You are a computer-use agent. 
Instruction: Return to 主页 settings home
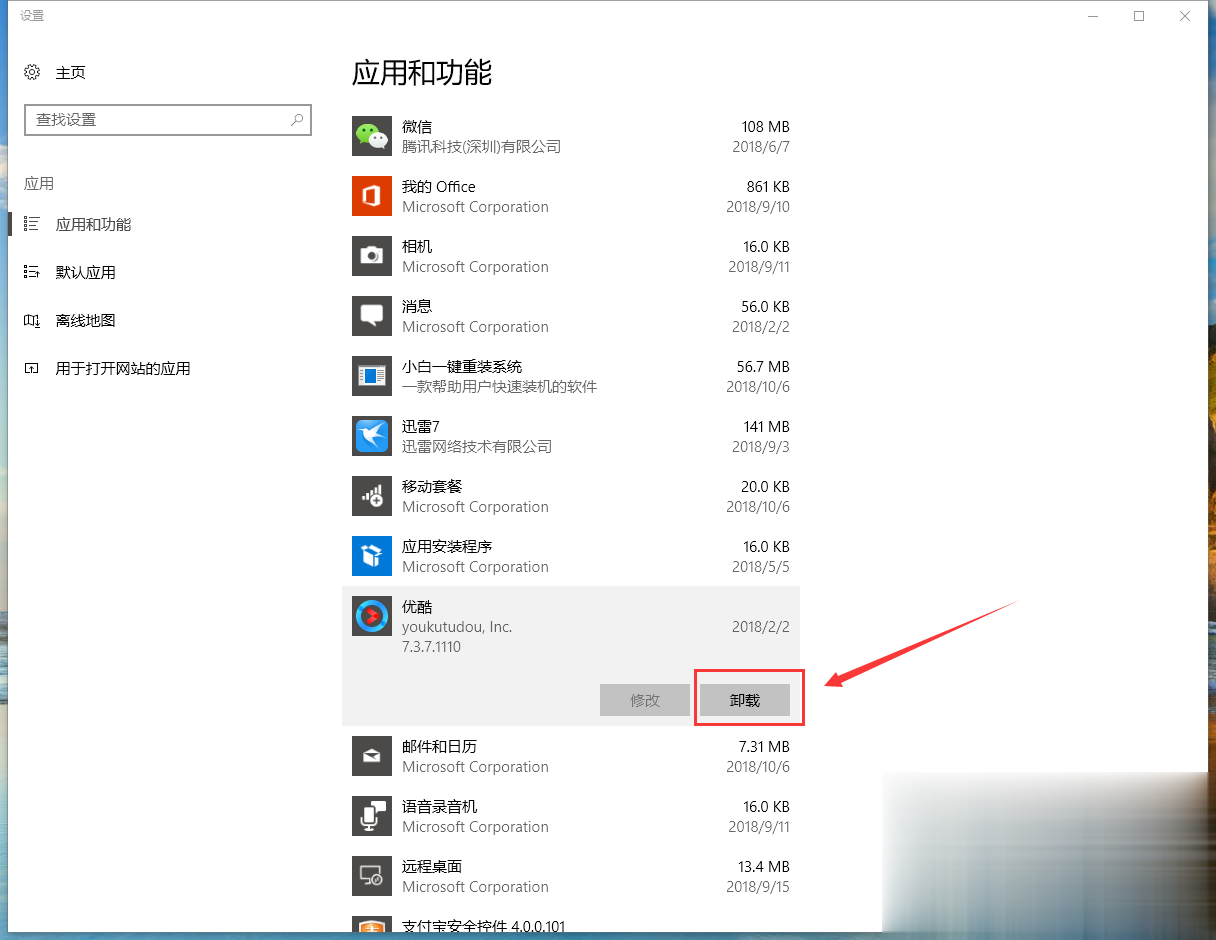tap(71, 72)
